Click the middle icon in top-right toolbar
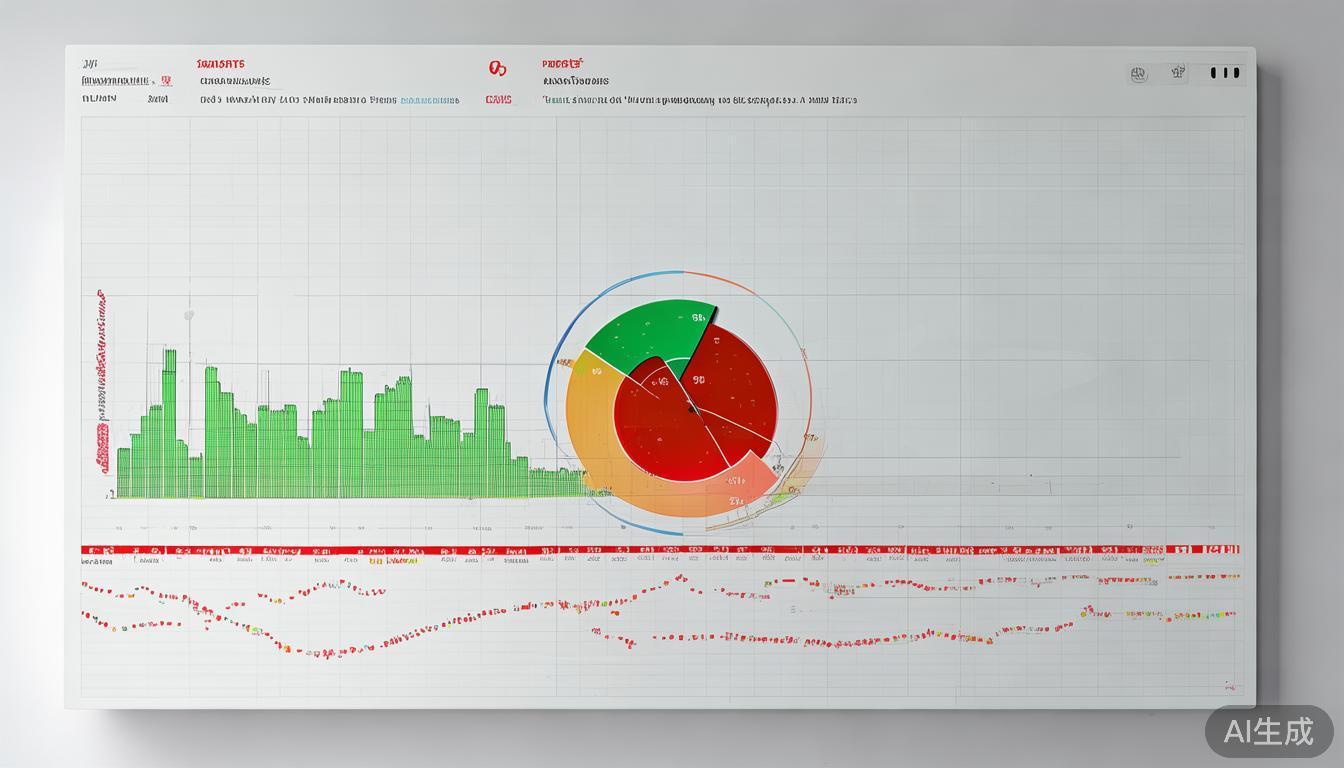The height and width of the screenshot is (768, 1344). (1178, 72)
